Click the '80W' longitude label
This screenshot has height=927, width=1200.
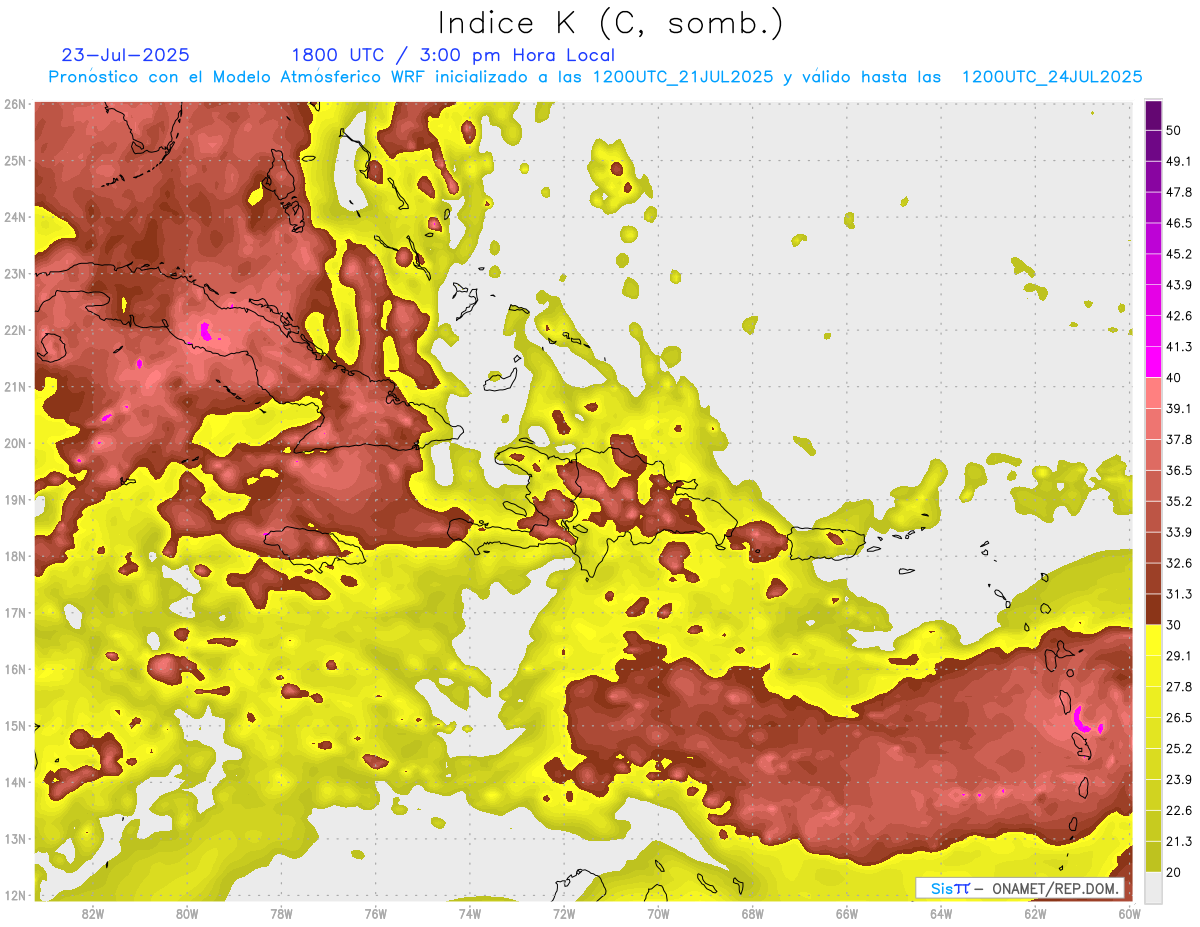[x=187, y=914]
